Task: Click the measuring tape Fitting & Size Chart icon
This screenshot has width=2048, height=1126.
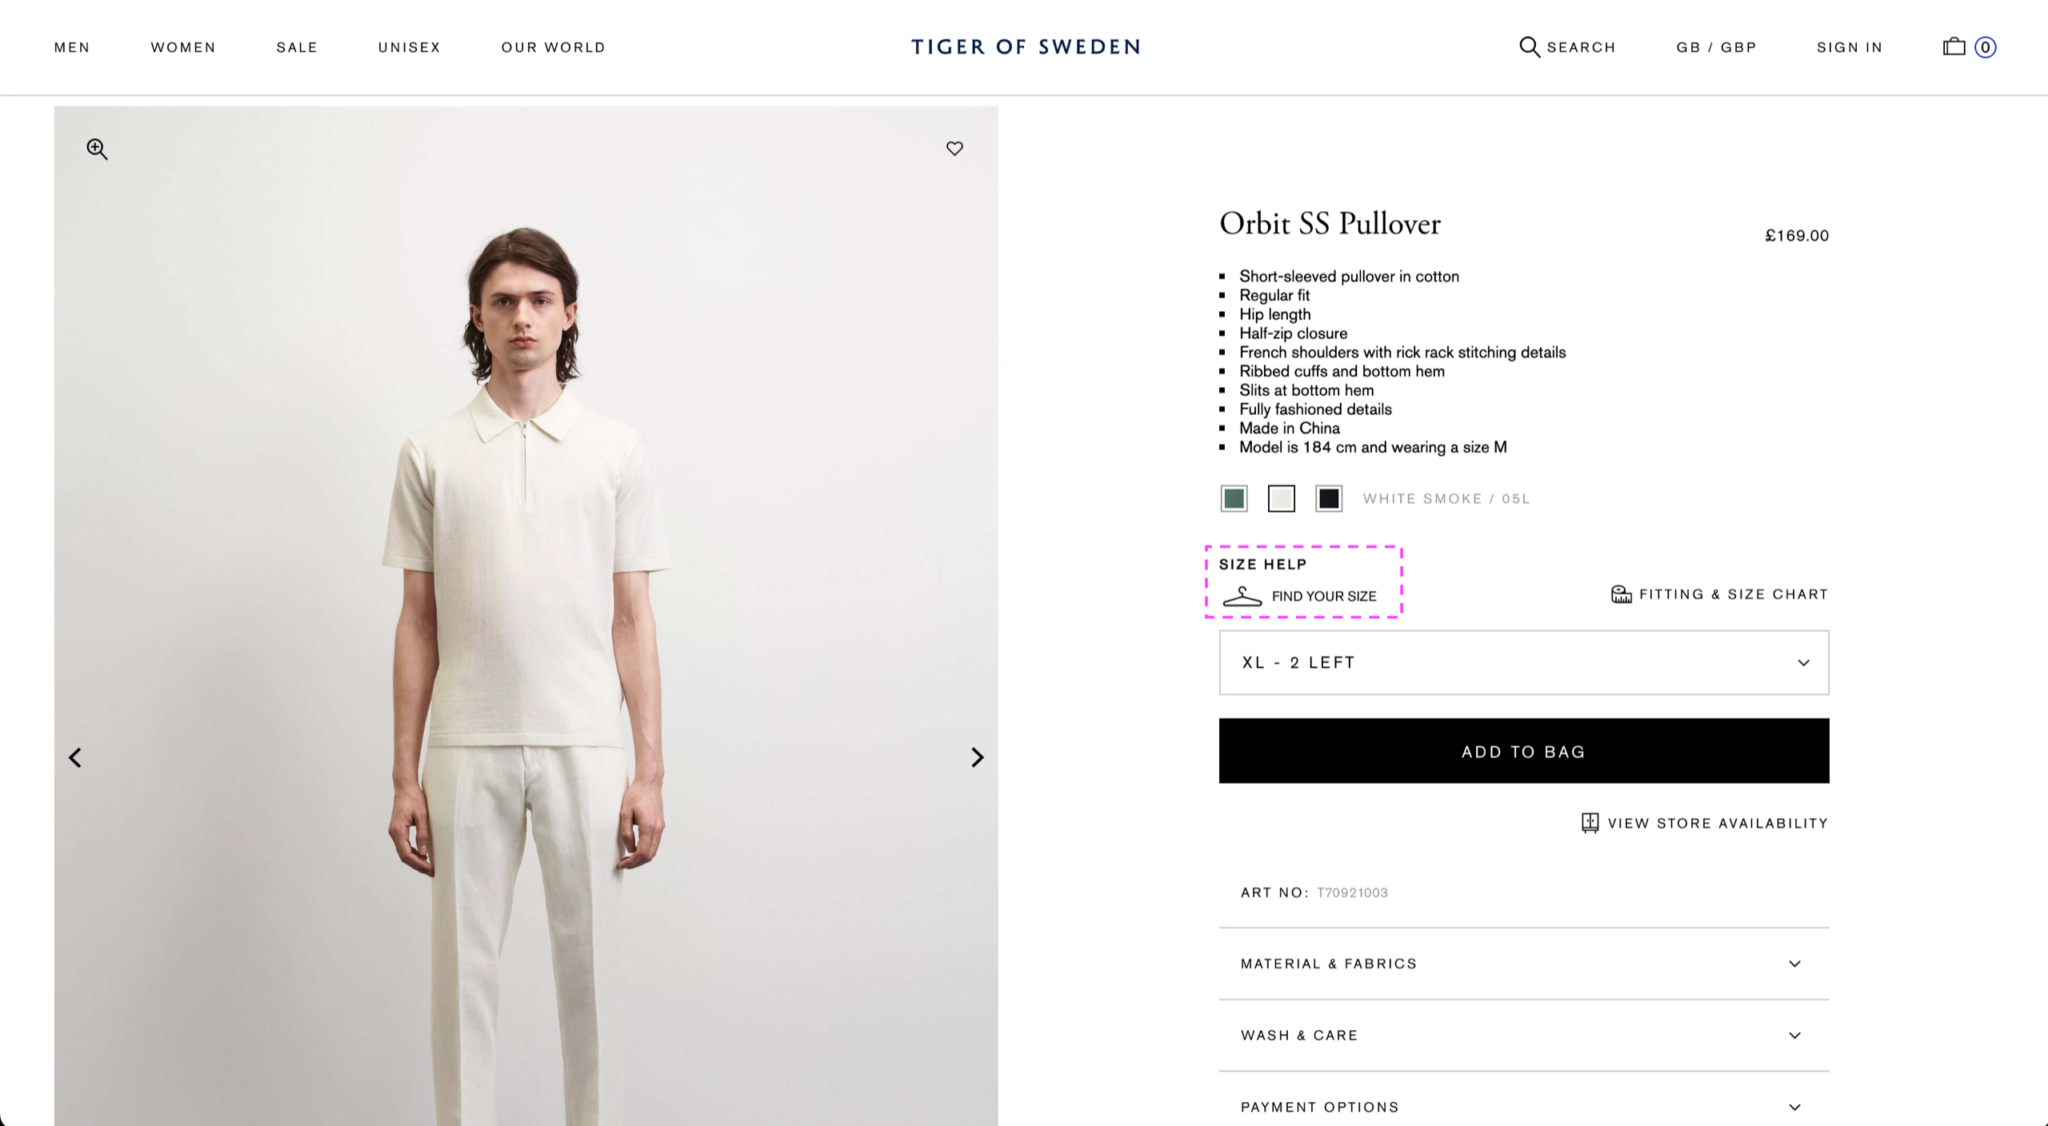Action: click(1620, 594)
